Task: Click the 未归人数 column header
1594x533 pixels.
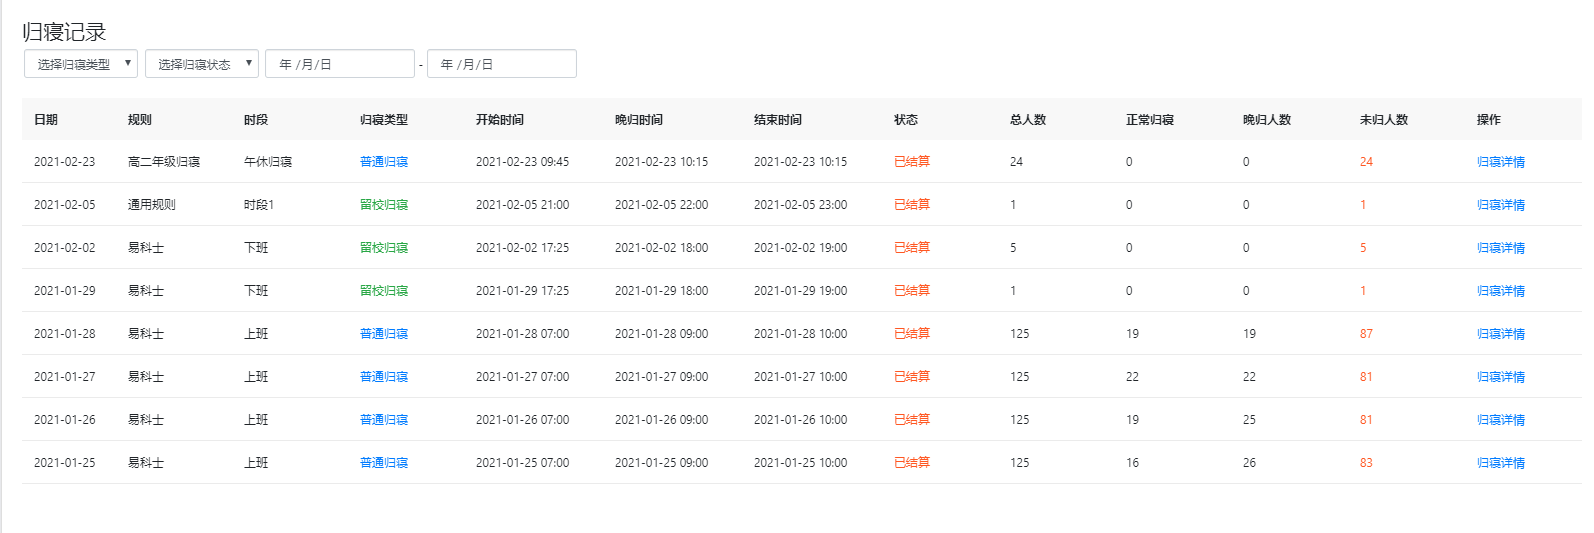Action: click(1384, 120)
